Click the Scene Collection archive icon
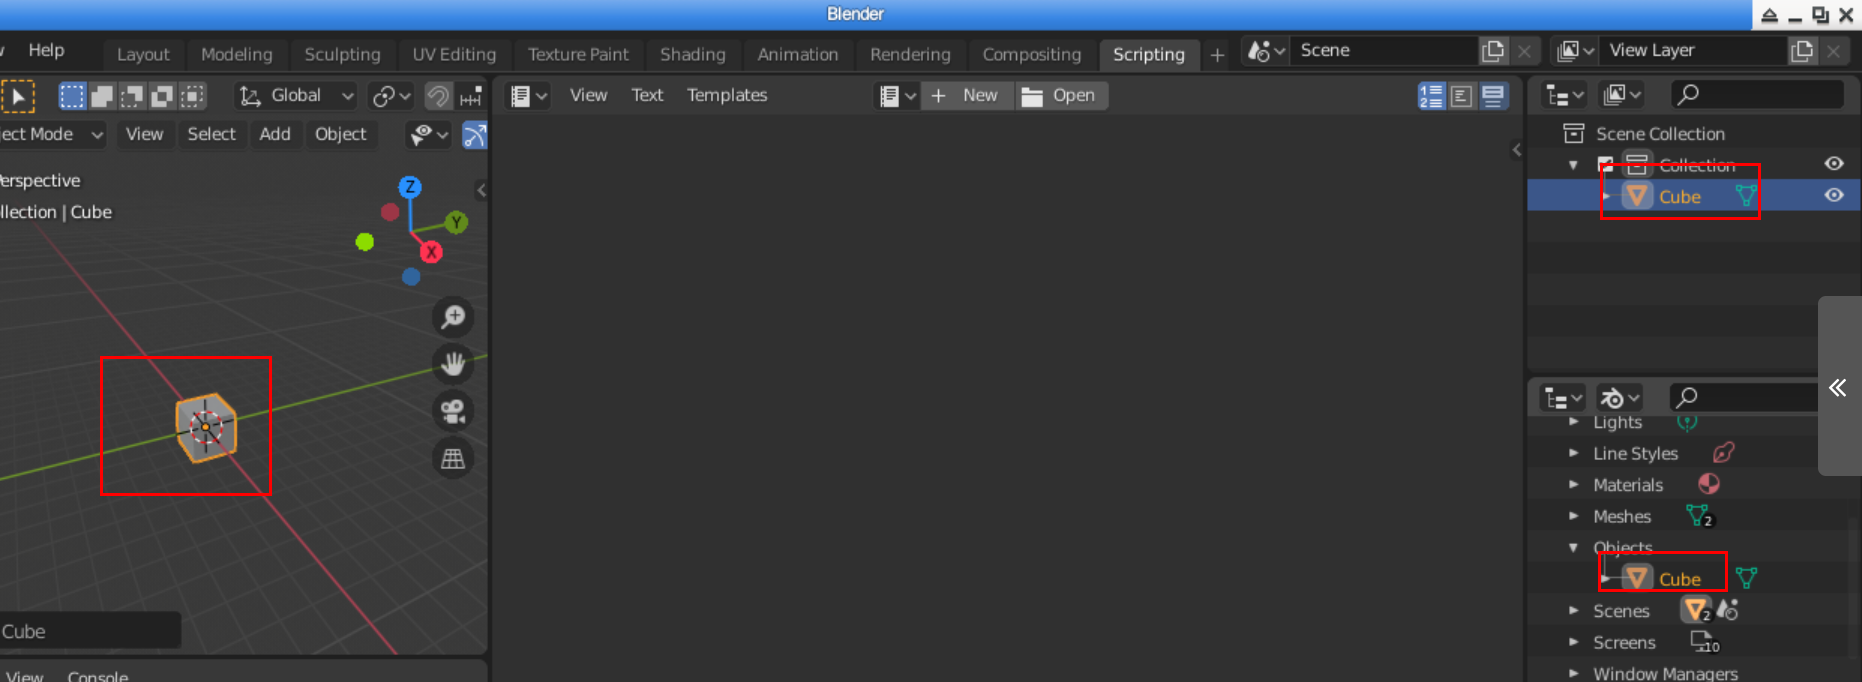Image resolution: width=1862 pixels, height=682 pixels. 1573,133
